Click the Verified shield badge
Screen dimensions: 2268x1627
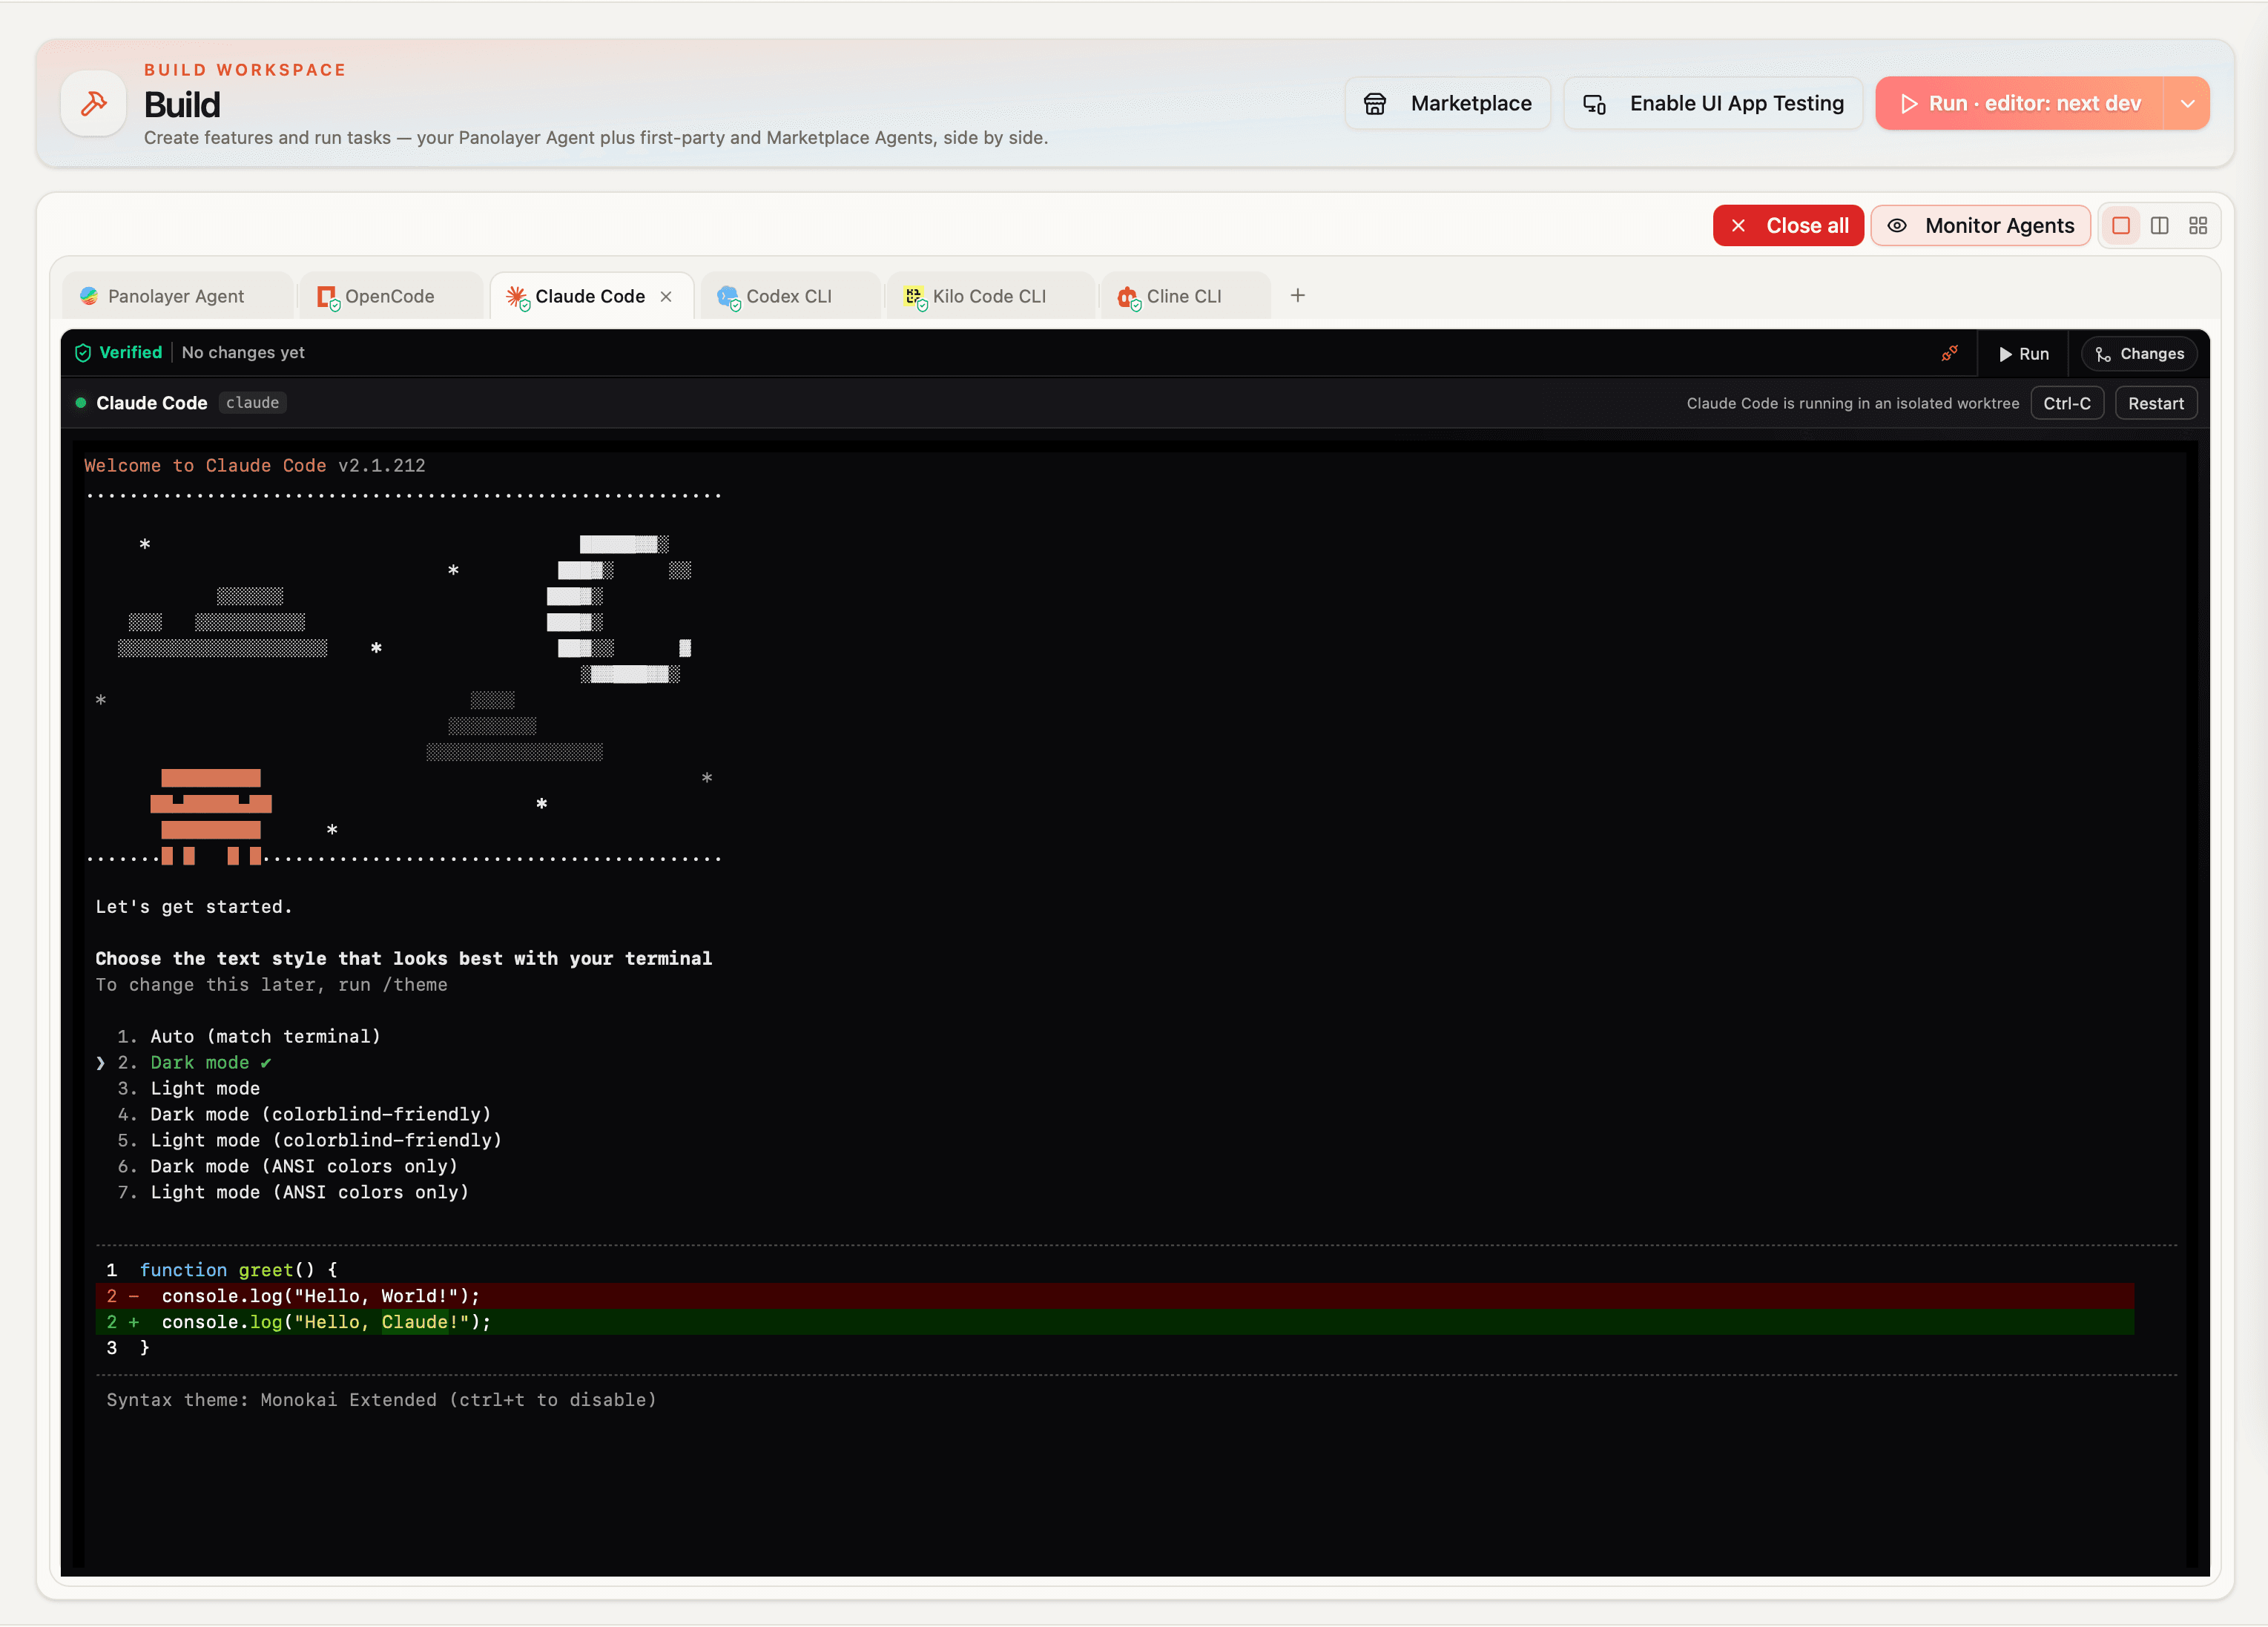point(119,353)
